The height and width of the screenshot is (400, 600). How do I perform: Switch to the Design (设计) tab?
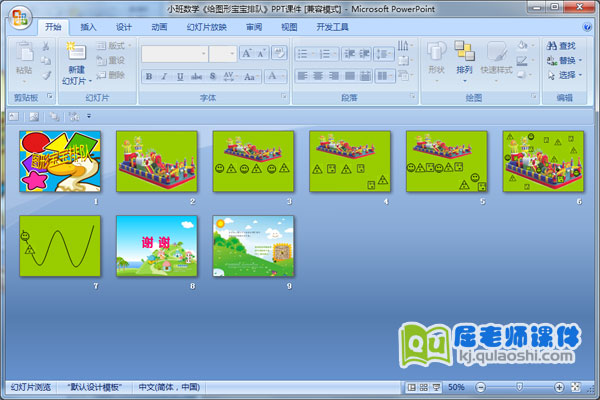[x=124, y=27]
